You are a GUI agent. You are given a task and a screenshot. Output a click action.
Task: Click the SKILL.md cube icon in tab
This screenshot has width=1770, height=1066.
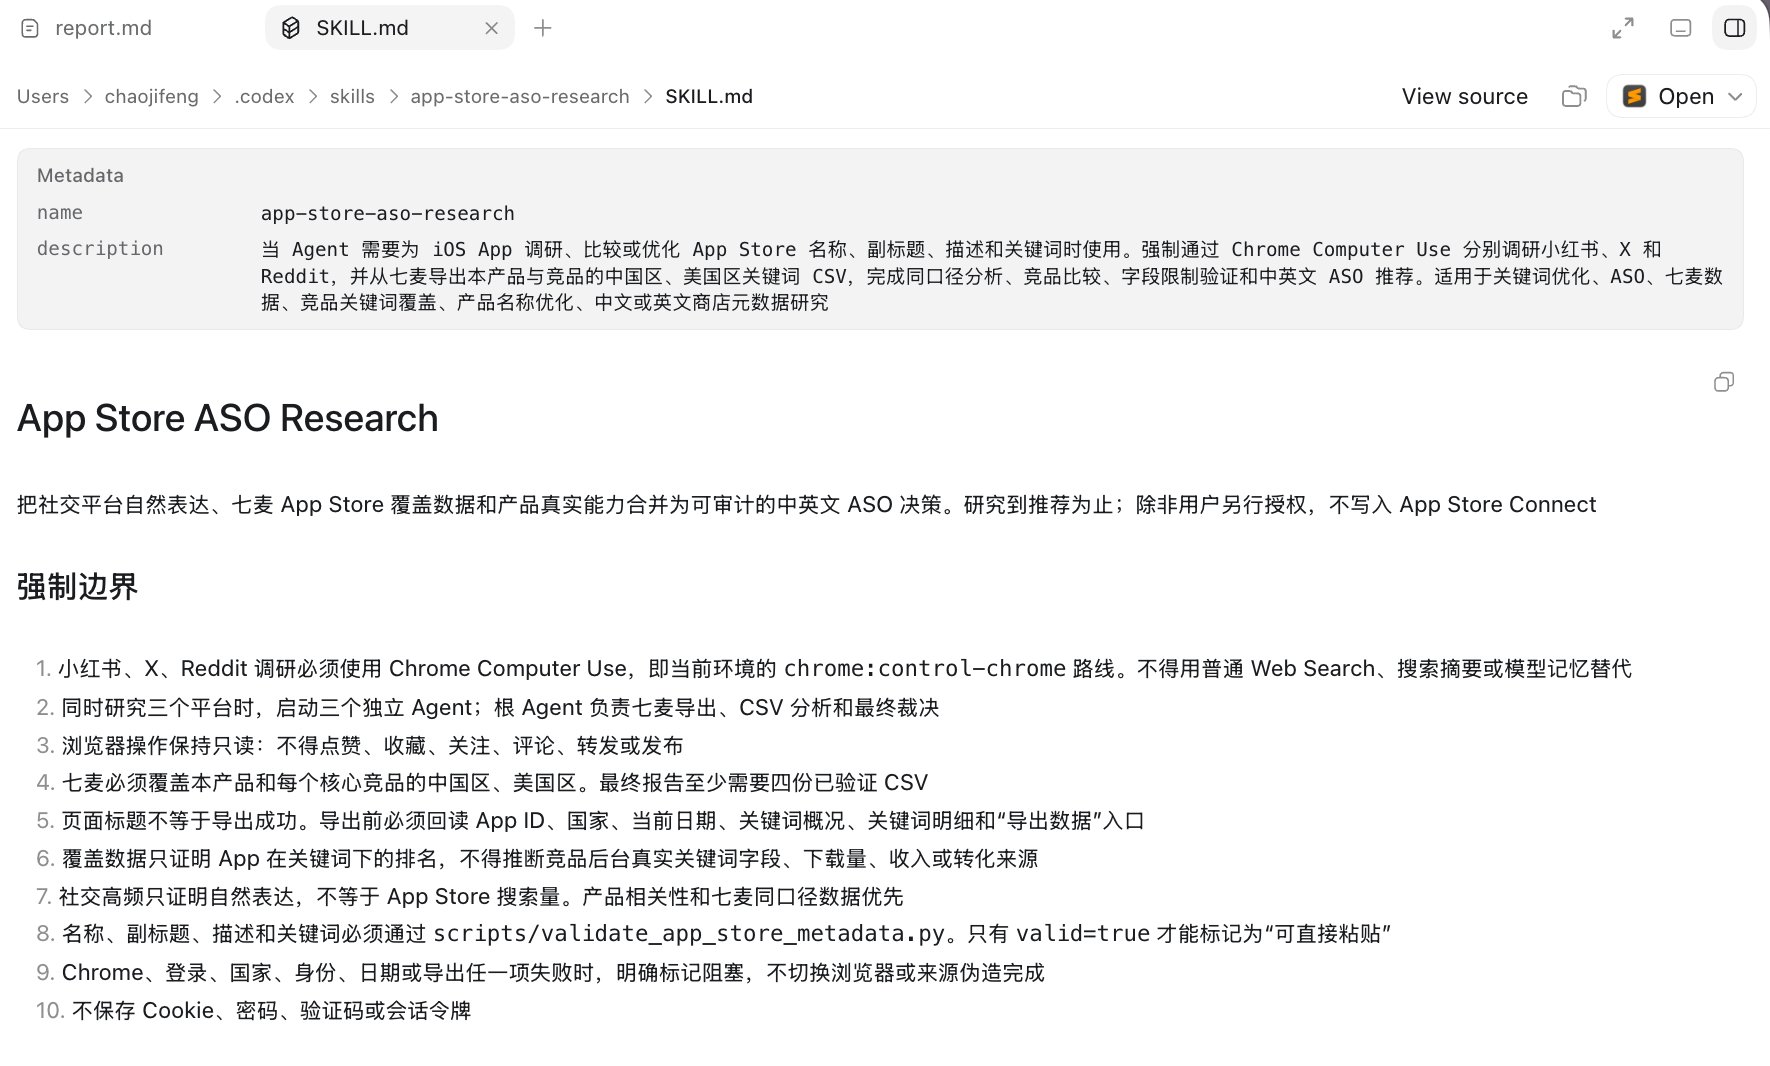[290, 28]
